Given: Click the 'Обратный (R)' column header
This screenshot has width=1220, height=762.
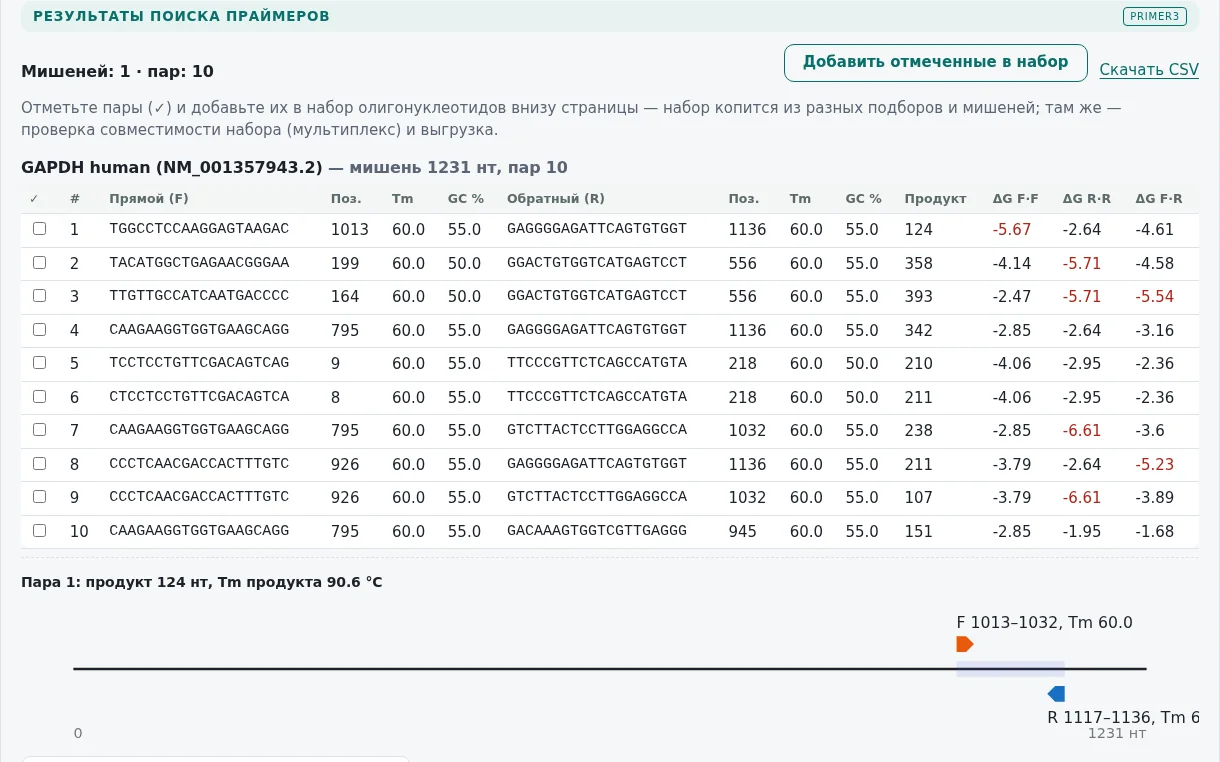Looking at the screenshot, I should pos(556,199).
